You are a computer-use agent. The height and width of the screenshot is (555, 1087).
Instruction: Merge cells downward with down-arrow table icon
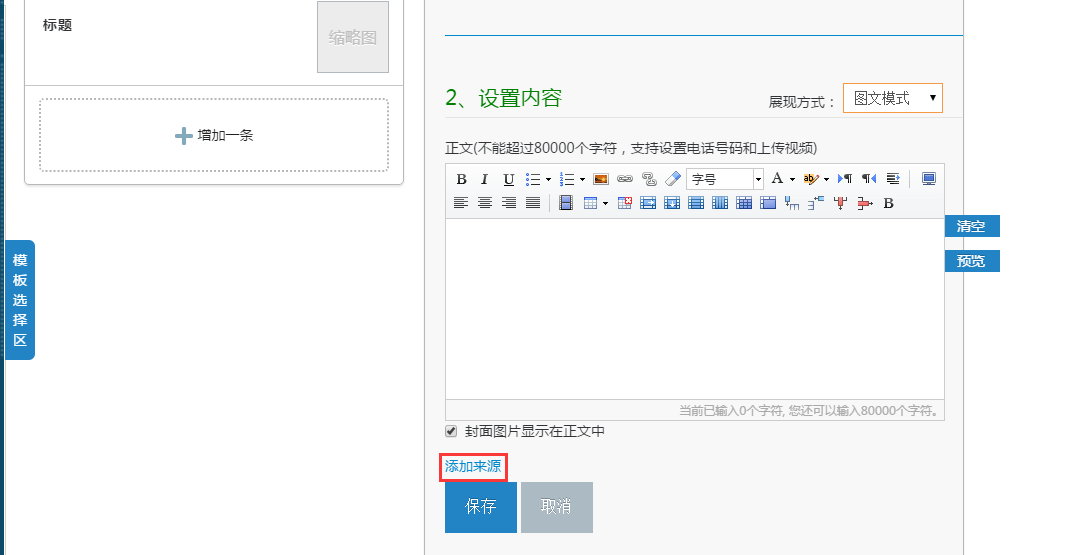click(x=672, y=203)
